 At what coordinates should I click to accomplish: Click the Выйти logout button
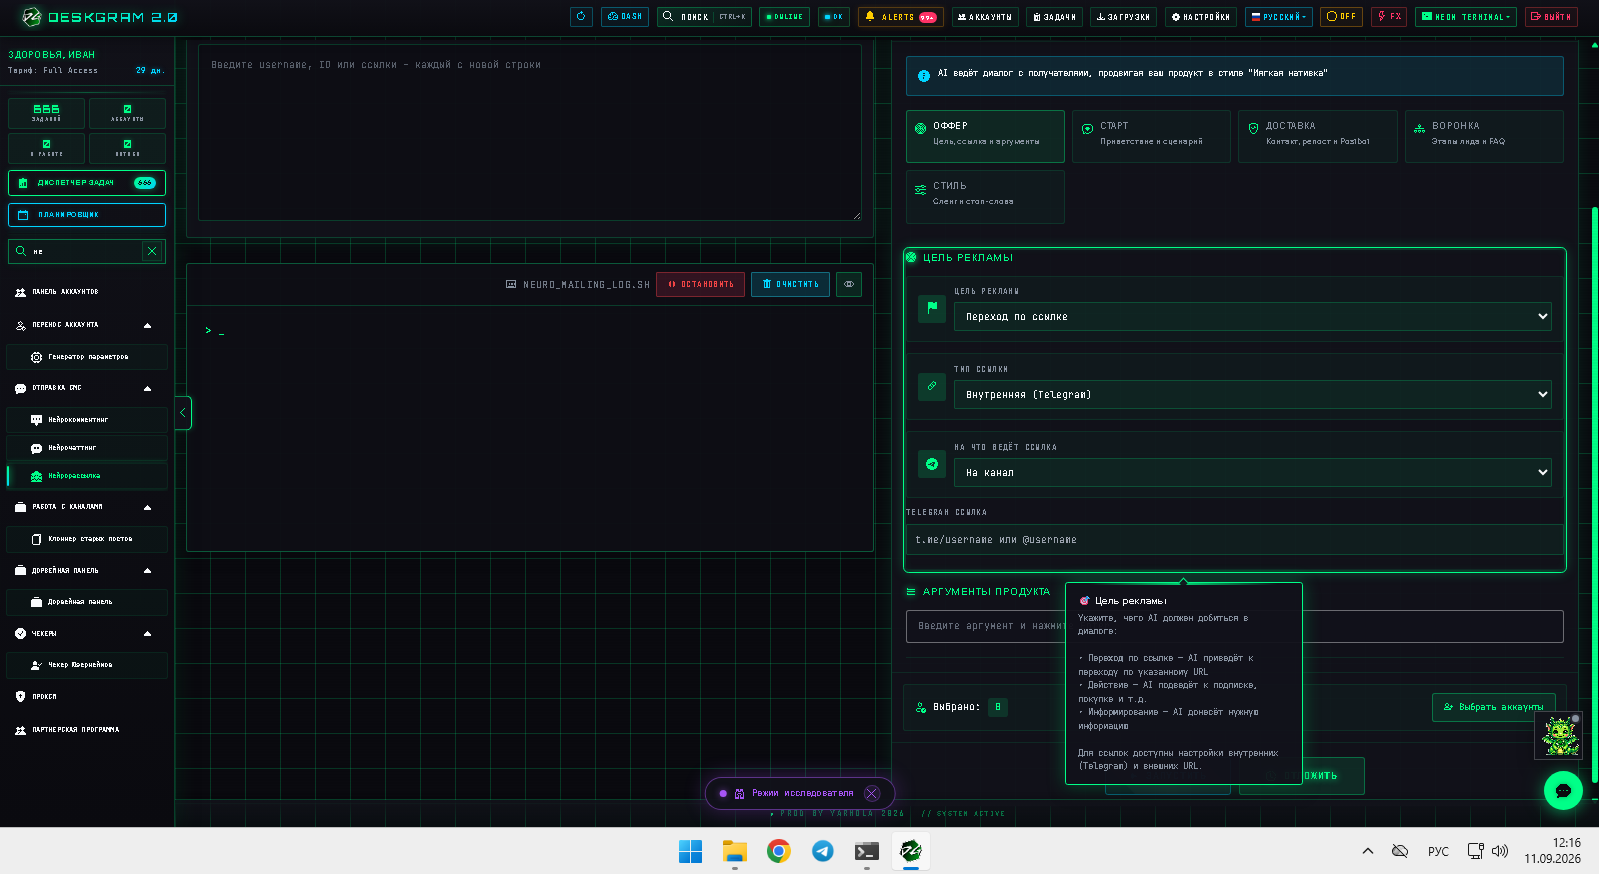point(1551,17)
